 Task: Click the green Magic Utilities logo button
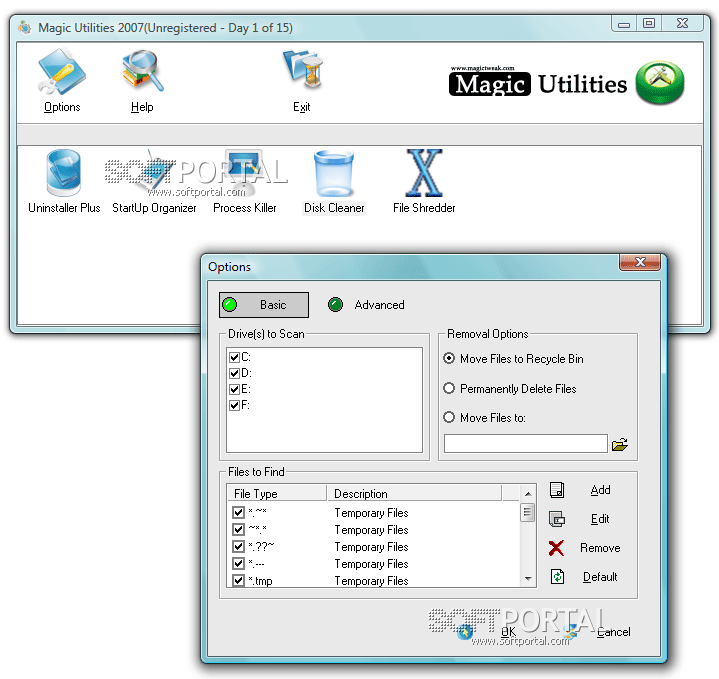pyautogui.click(x=660, y=83)
